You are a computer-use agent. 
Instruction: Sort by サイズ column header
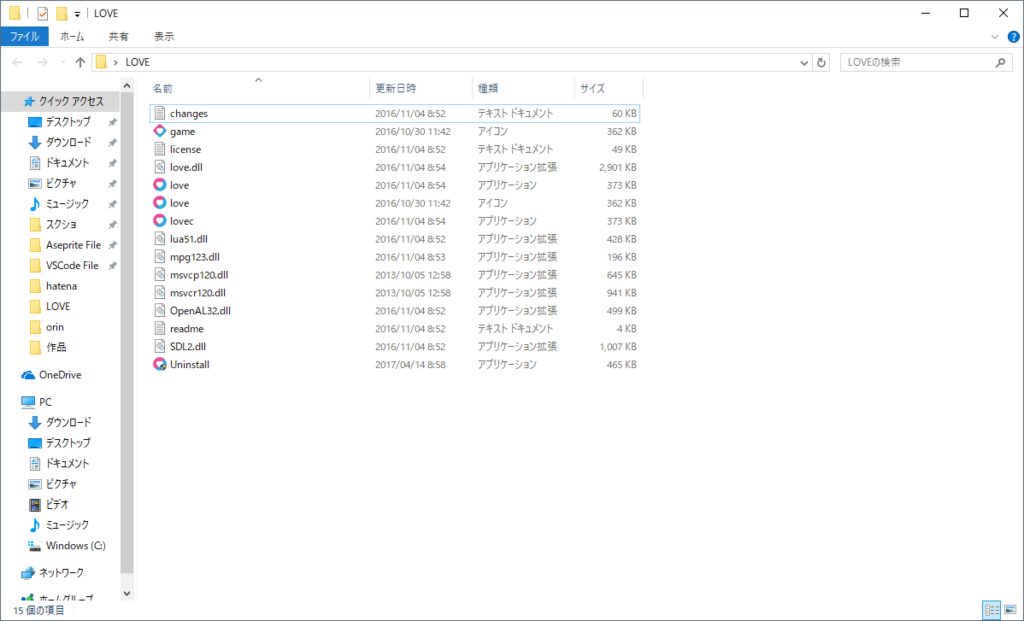pos(609,88)
